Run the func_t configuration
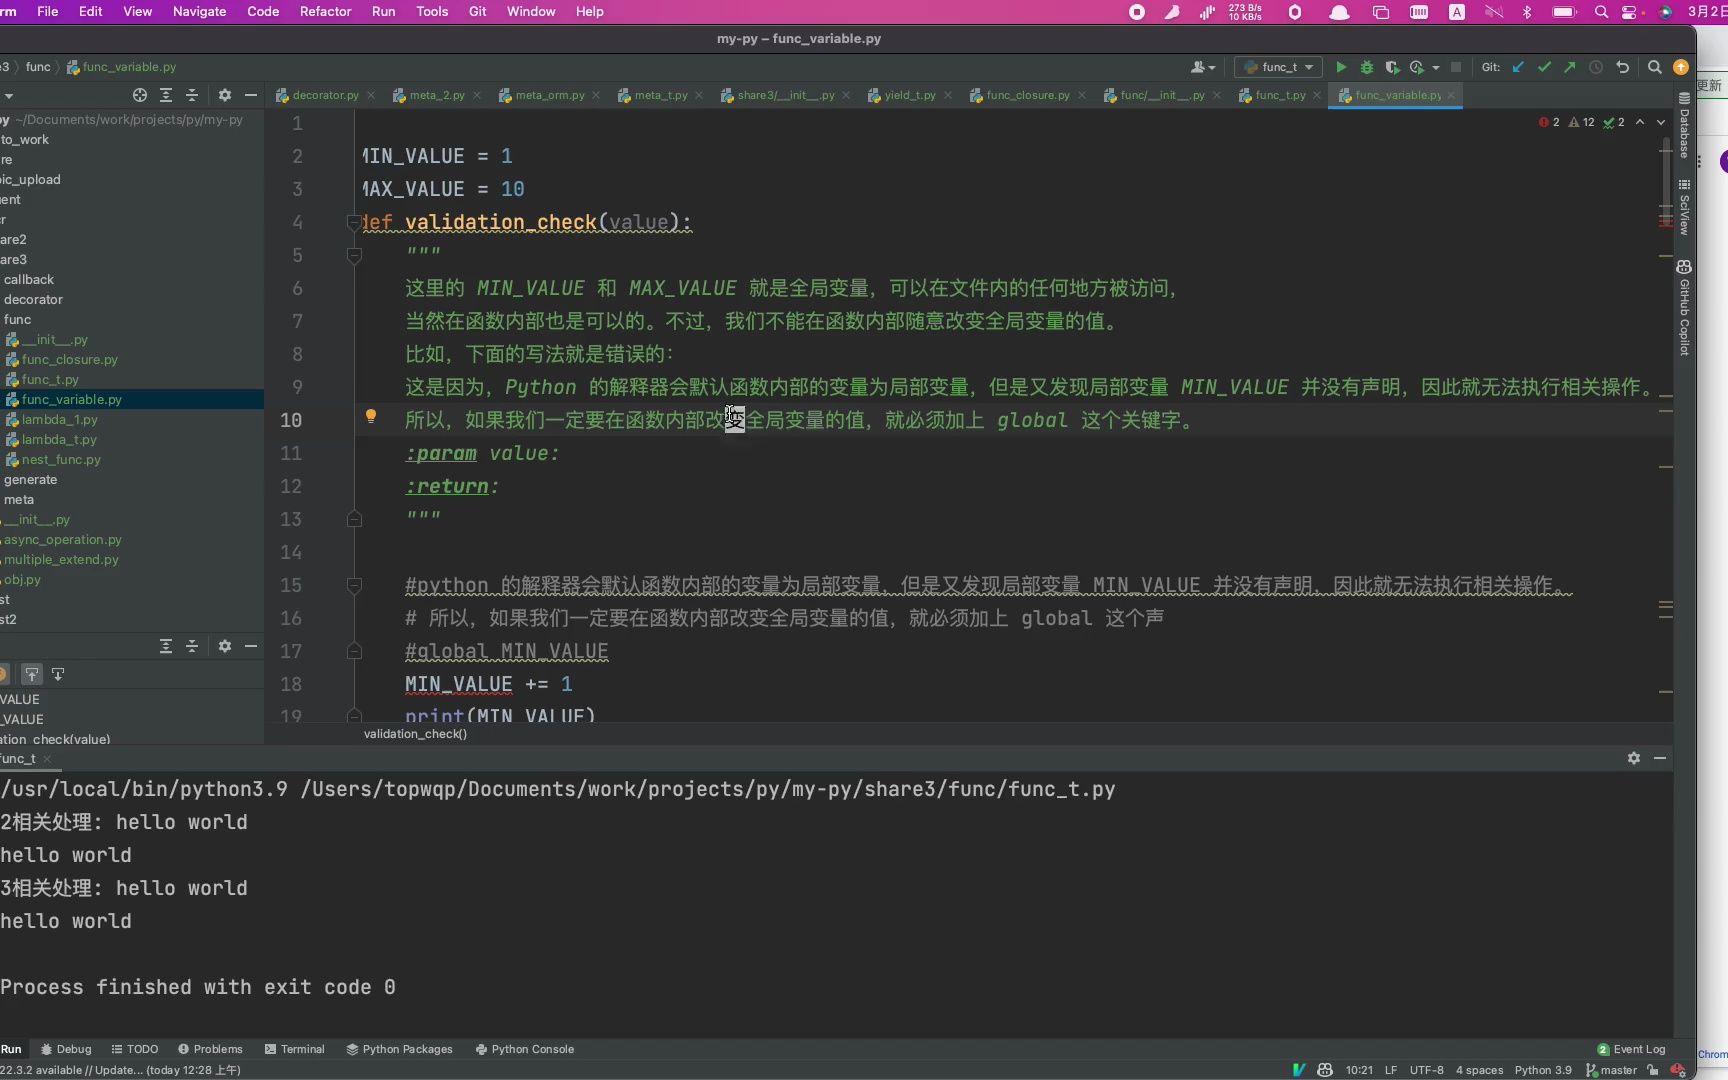 [x=1341, y=67]
